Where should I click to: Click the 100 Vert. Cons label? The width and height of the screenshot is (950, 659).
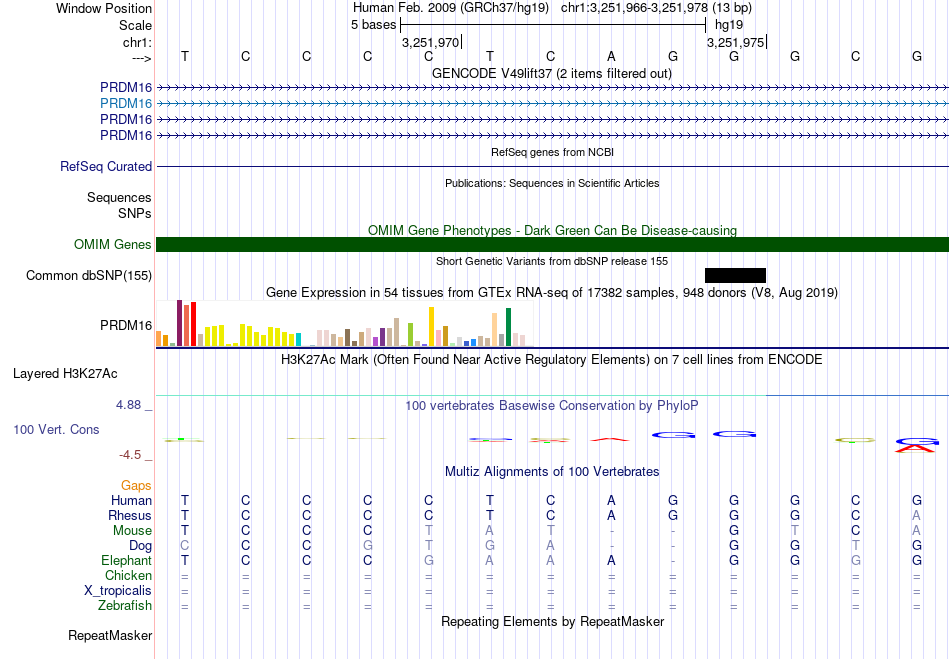56,429
